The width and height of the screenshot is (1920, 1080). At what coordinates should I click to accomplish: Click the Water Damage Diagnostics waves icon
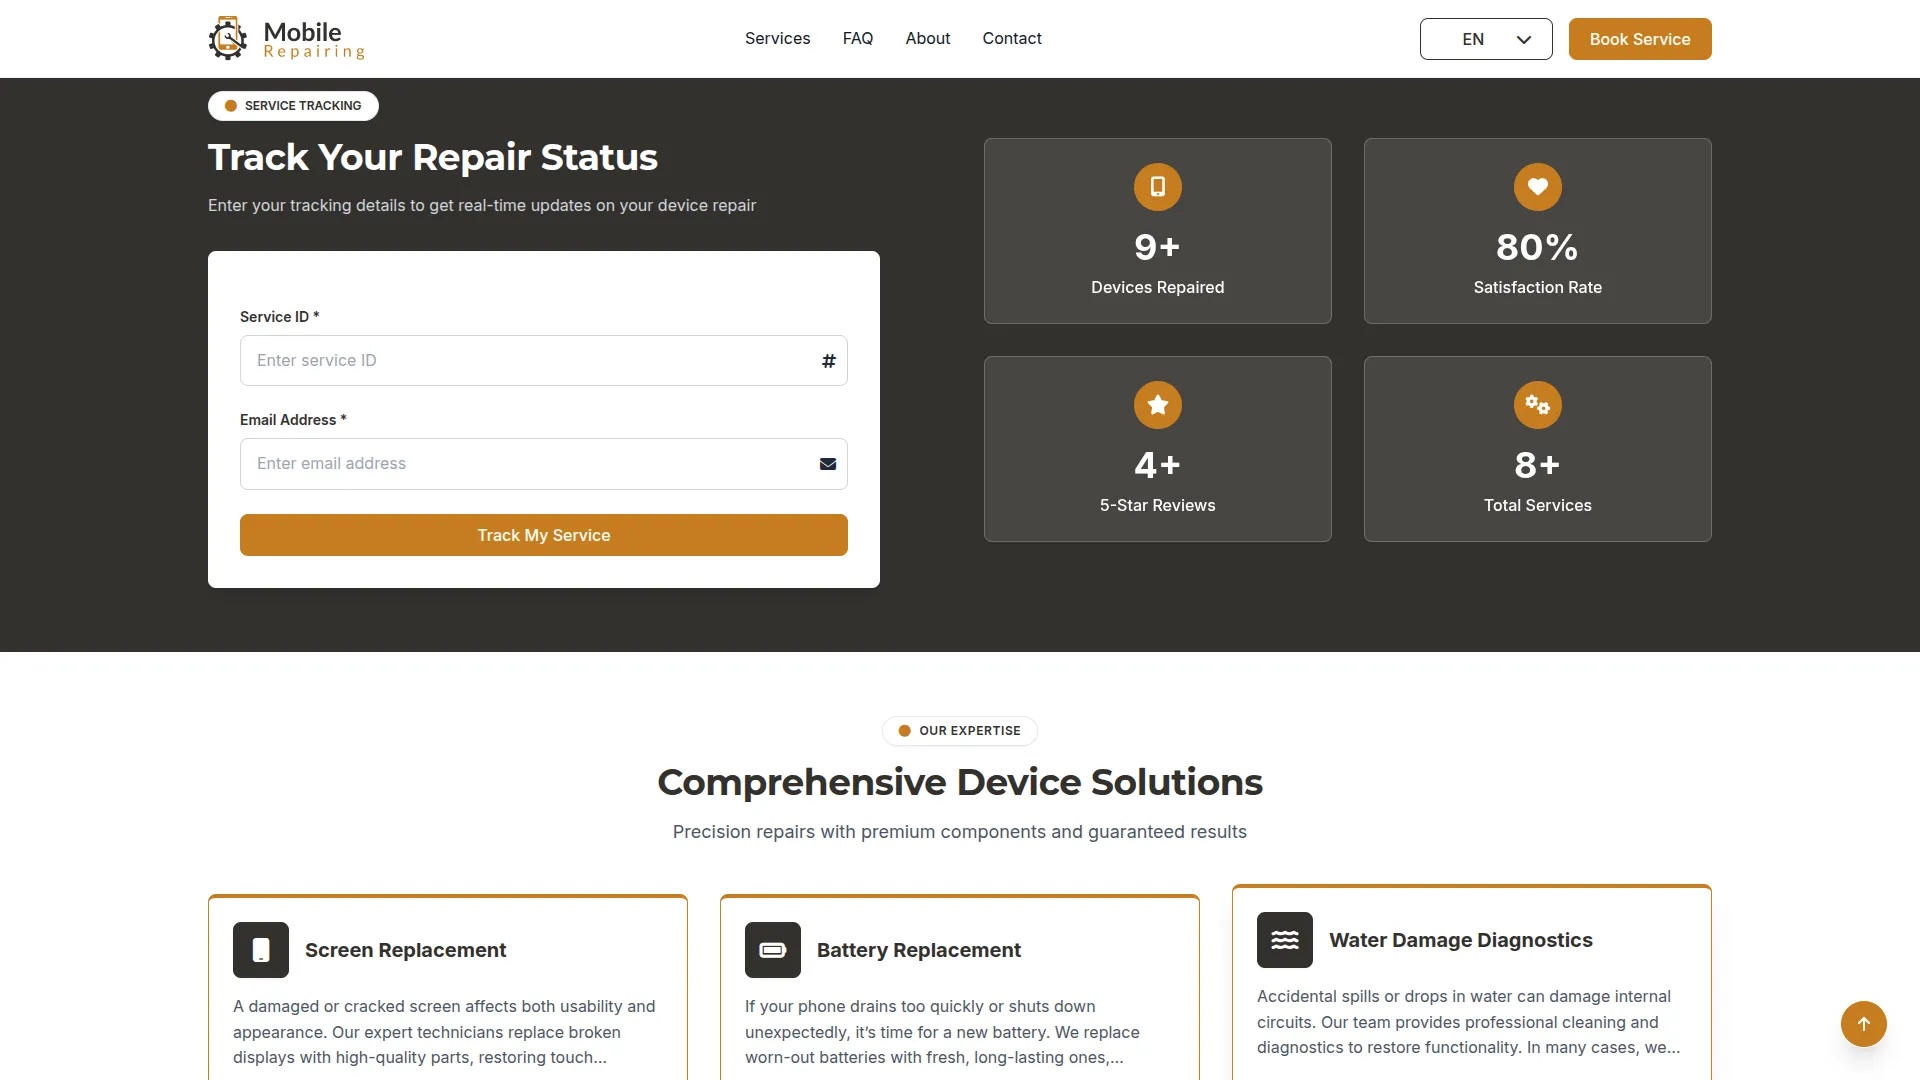tap(1284, 940)
